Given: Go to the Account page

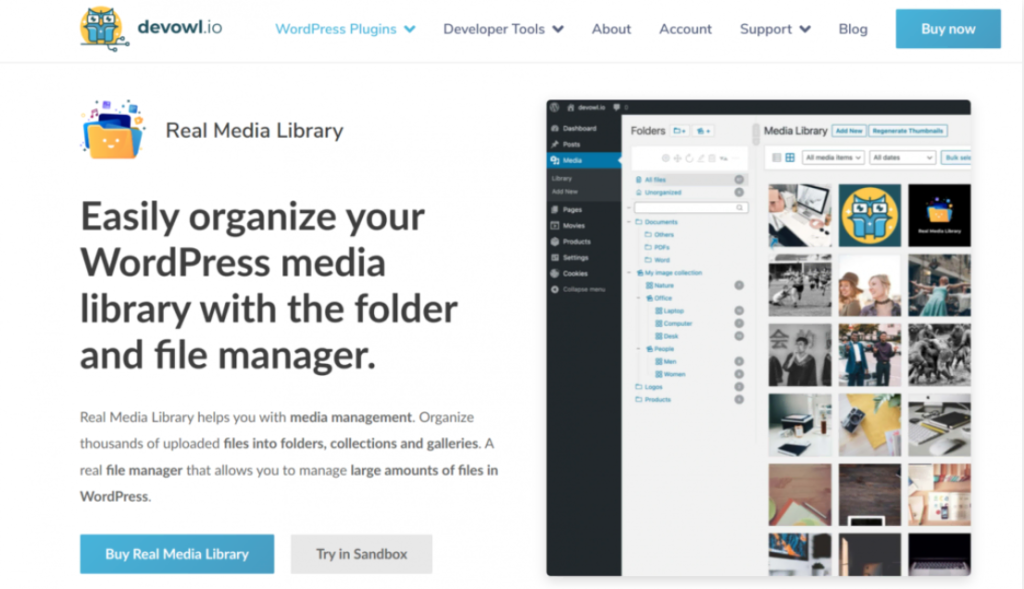Looking at the screenshot, I should (x=685, y=29).
